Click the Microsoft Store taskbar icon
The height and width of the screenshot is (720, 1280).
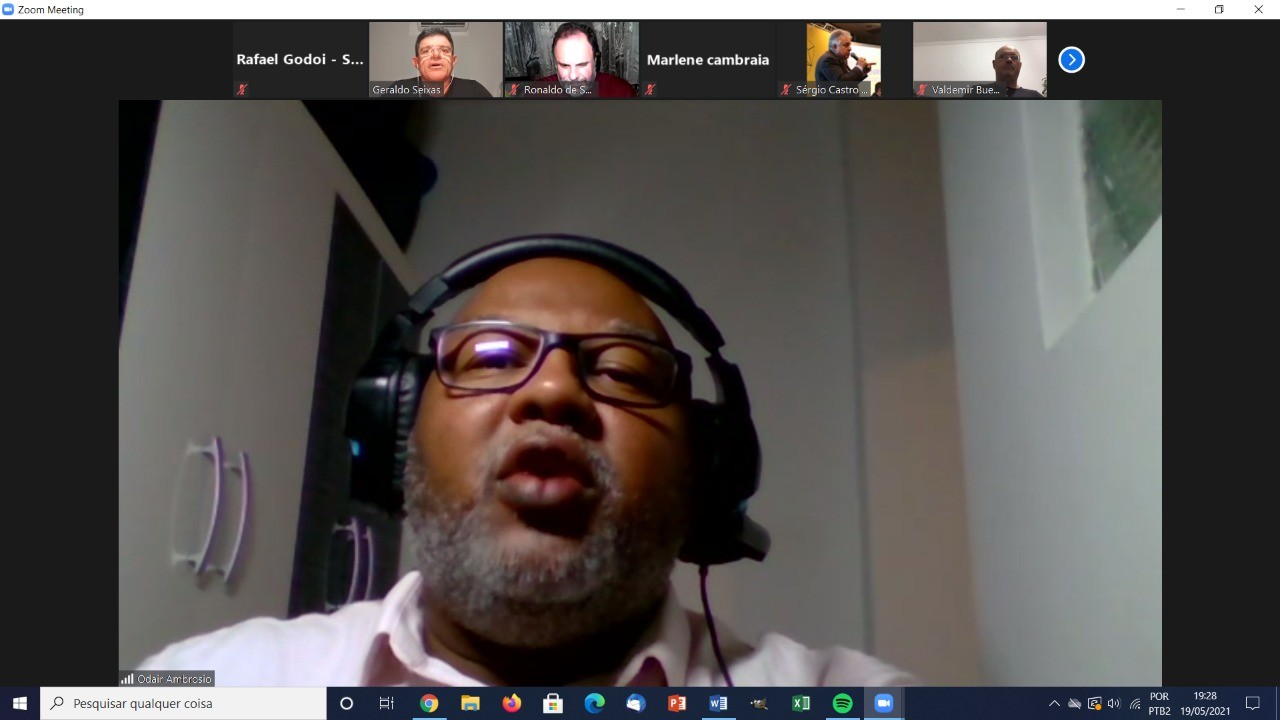(553, 703)
